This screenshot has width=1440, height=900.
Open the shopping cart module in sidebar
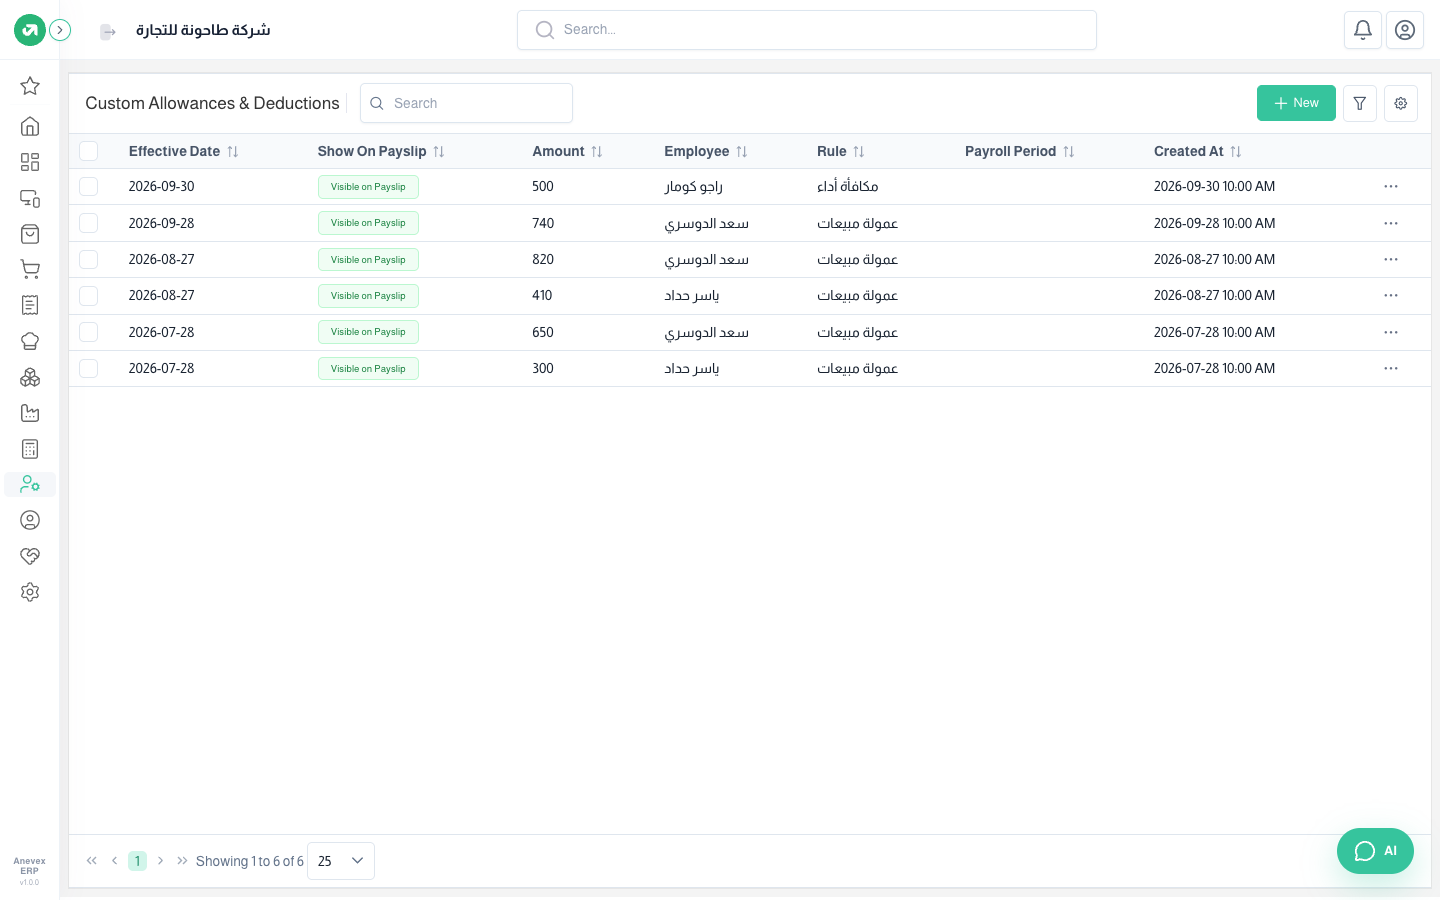tap(30, 270)
